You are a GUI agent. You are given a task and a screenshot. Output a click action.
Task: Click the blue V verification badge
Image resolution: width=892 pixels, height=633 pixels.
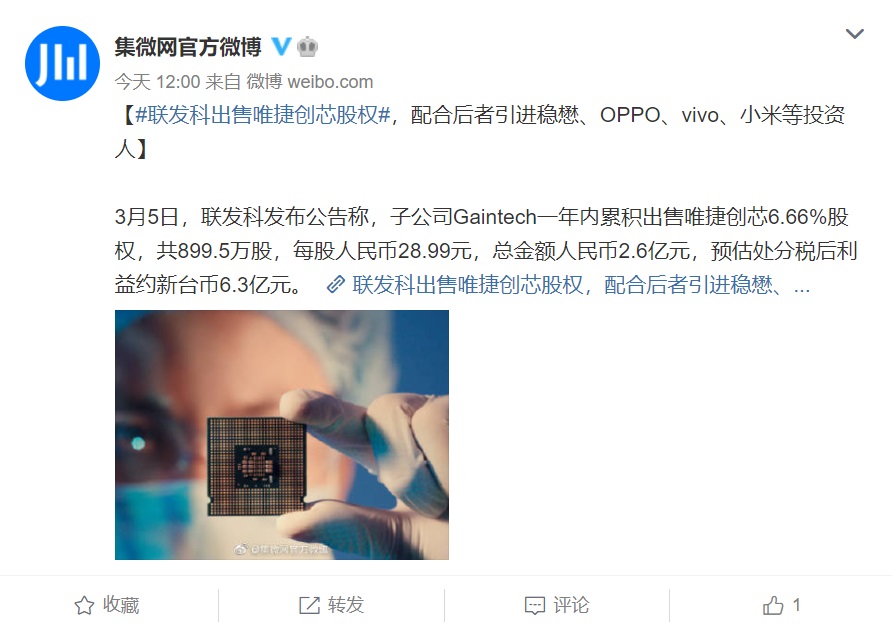(x=281, y=46)
